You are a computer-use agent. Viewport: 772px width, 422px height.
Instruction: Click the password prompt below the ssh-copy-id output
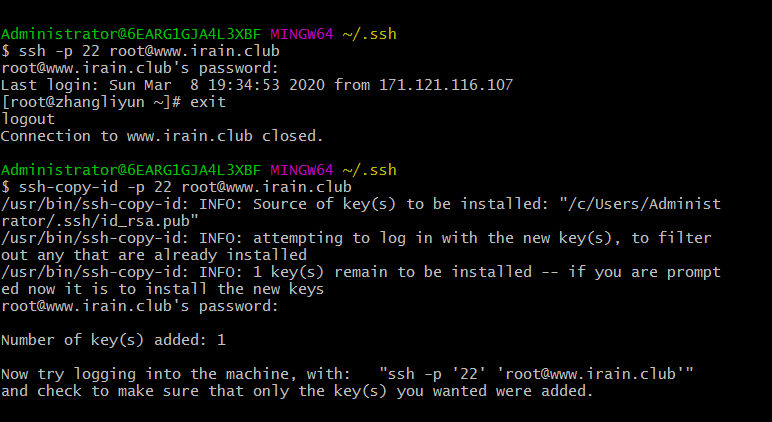pyautogui.click(x=140, y=306)
